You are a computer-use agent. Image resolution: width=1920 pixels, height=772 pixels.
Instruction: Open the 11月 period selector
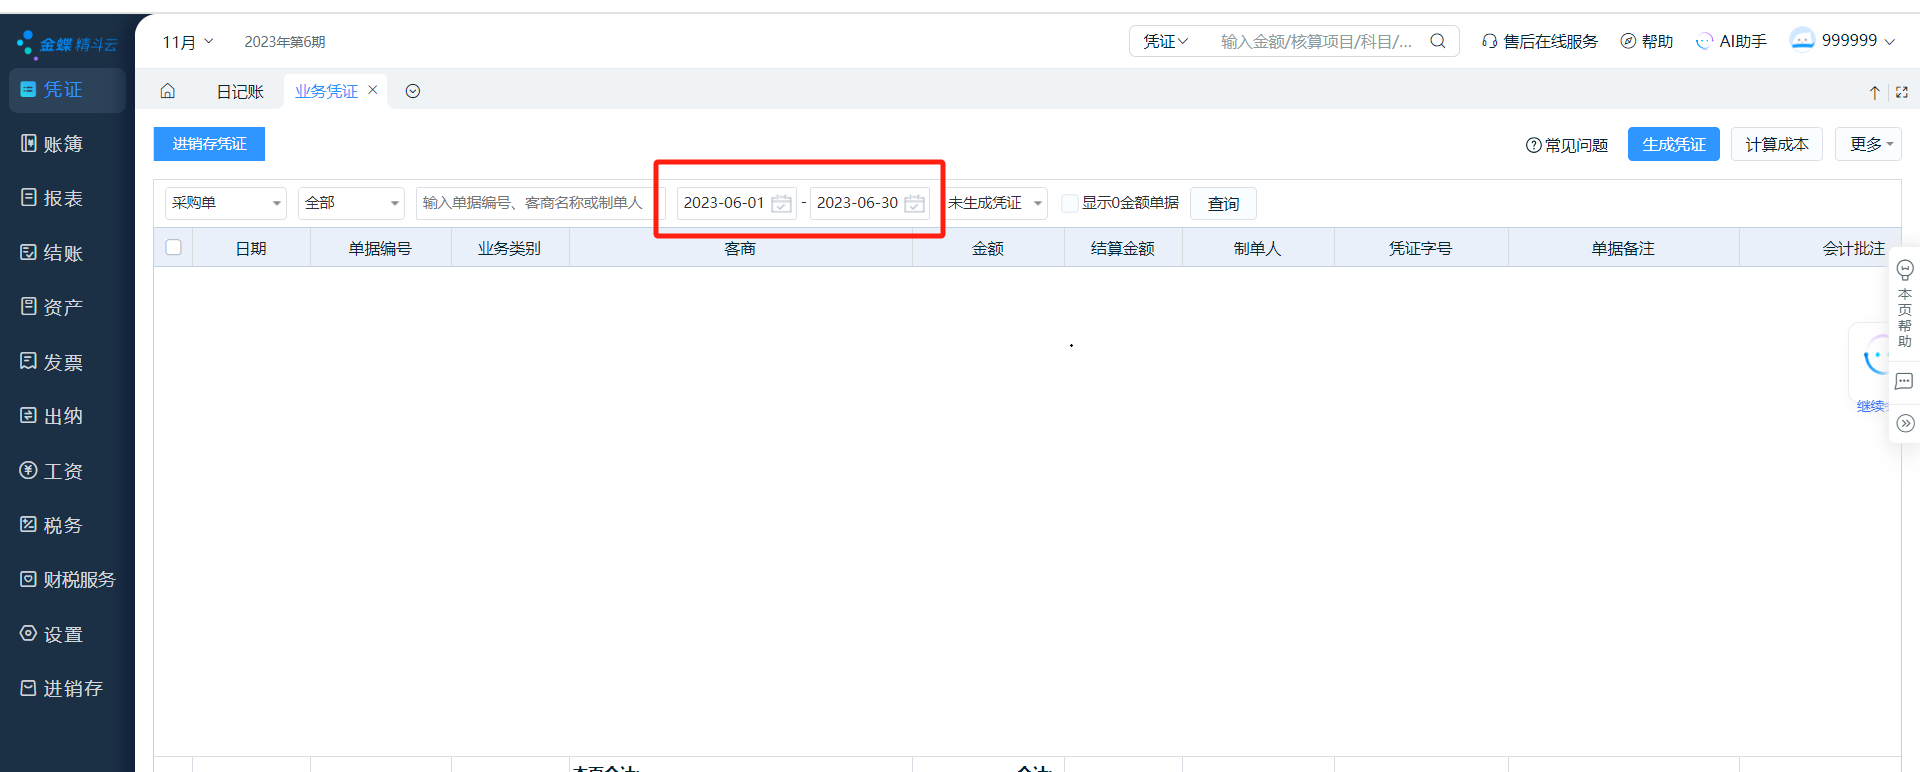coord(187,42)
